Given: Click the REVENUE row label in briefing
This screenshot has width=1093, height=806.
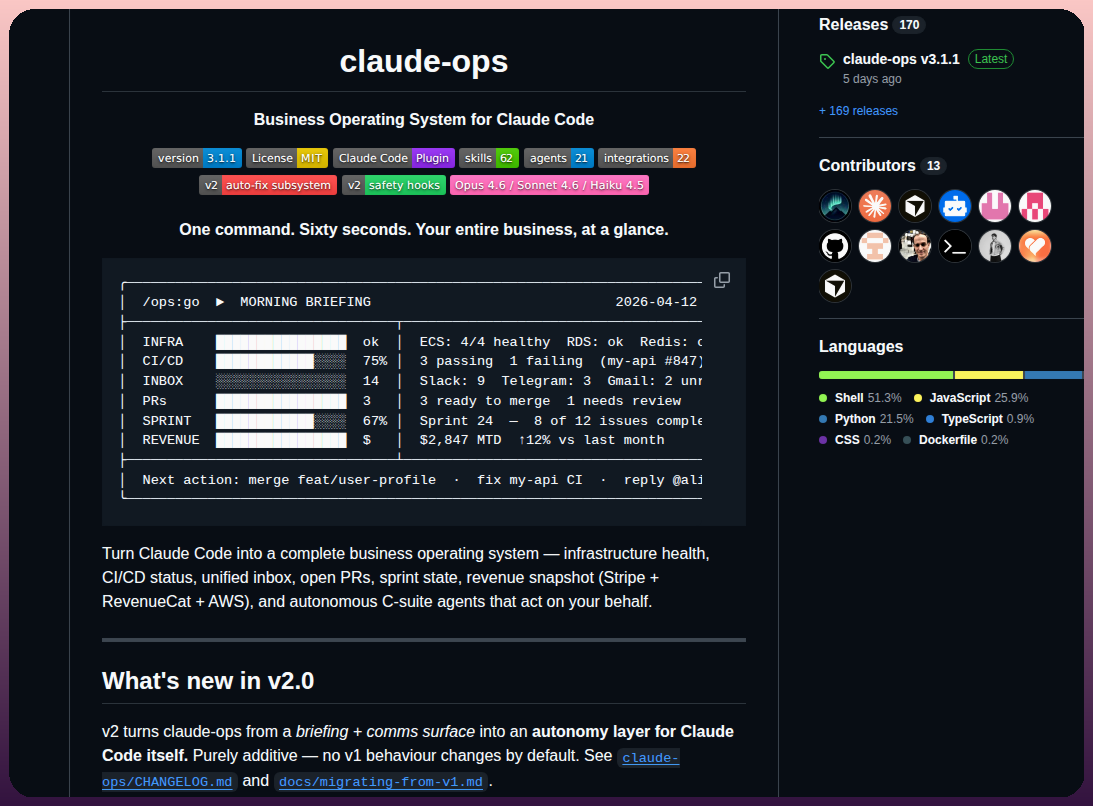Looking at the screenshot, I should 171,440.
